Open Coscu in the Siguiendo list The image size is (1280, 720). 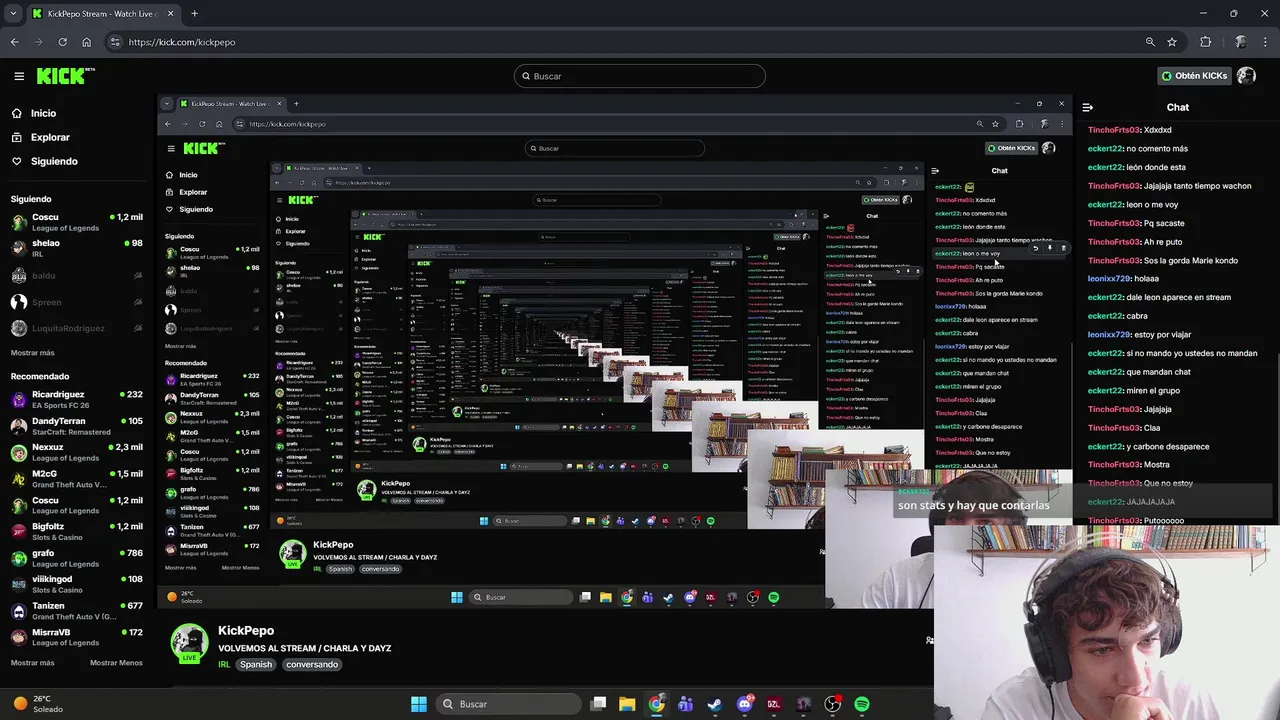[77, 222]
